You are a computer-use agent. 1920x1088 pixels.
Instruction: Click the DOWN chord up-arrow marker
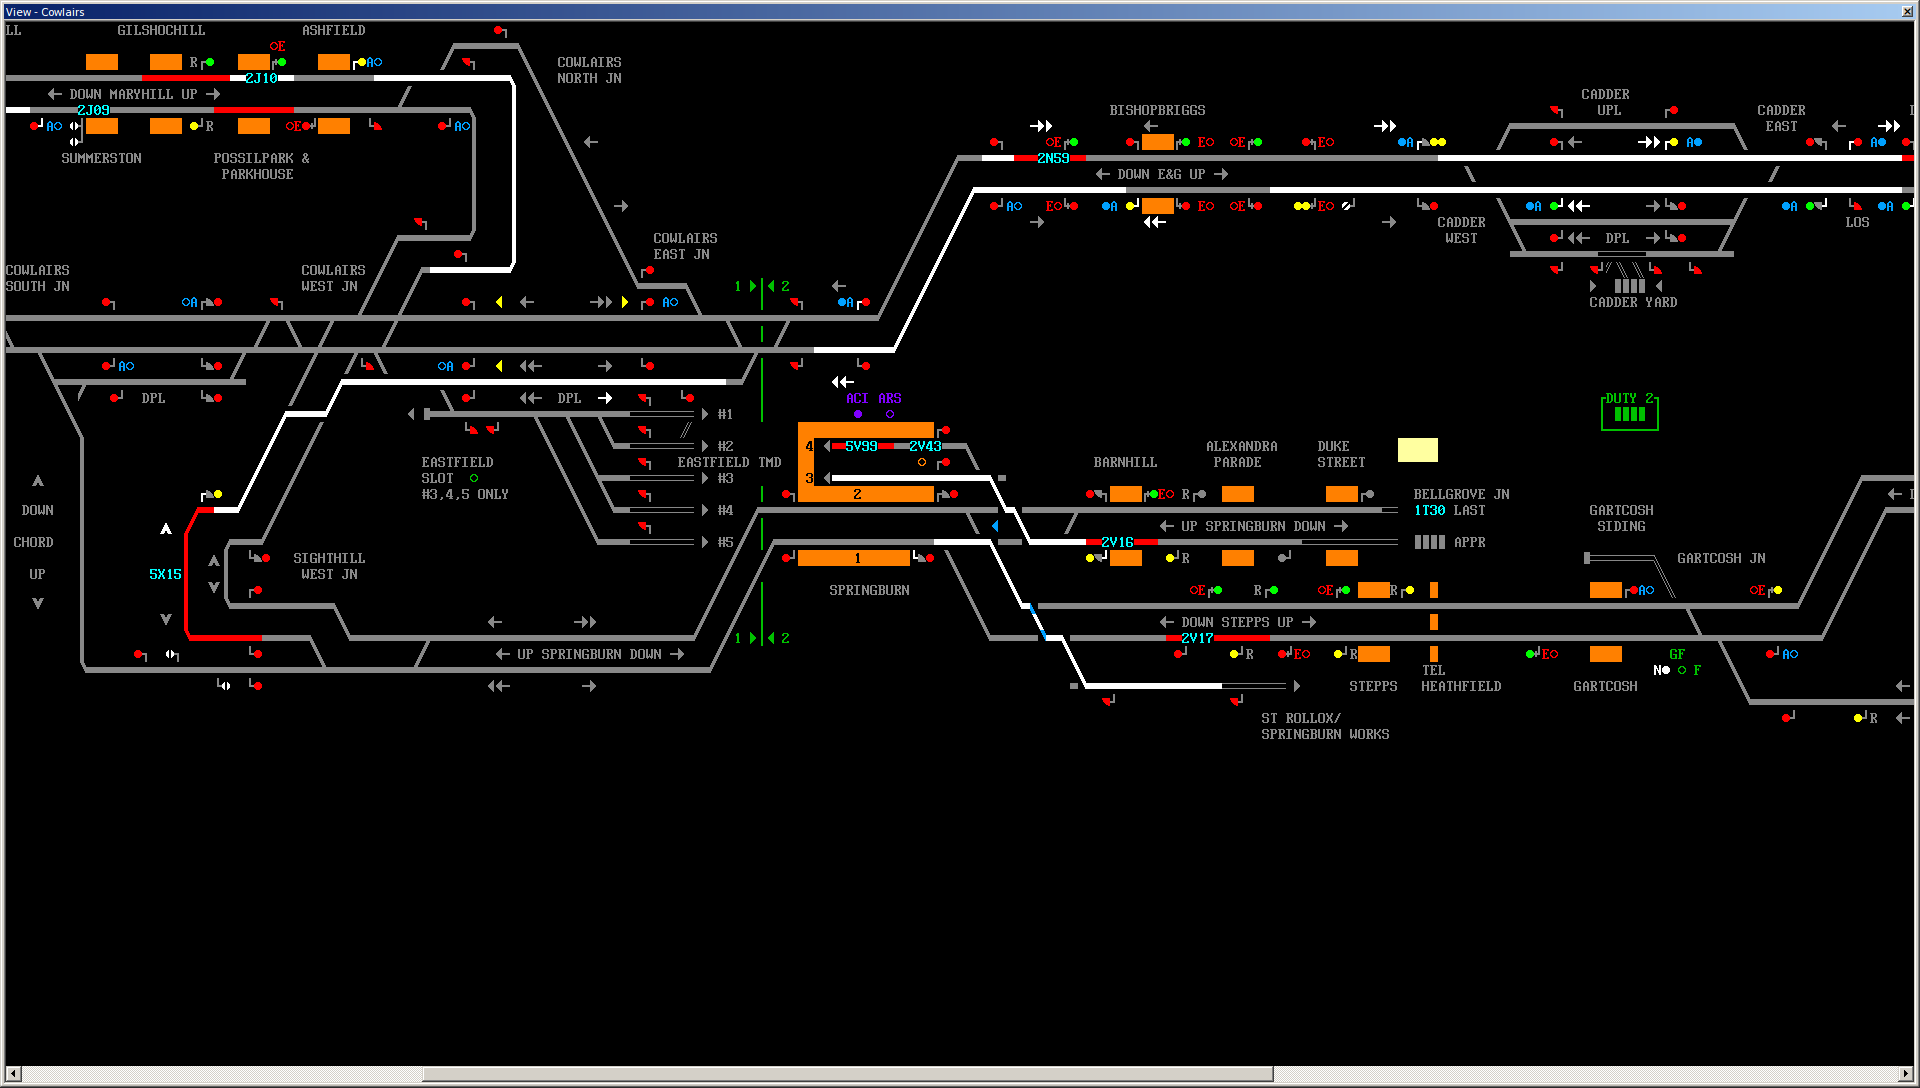38,481
